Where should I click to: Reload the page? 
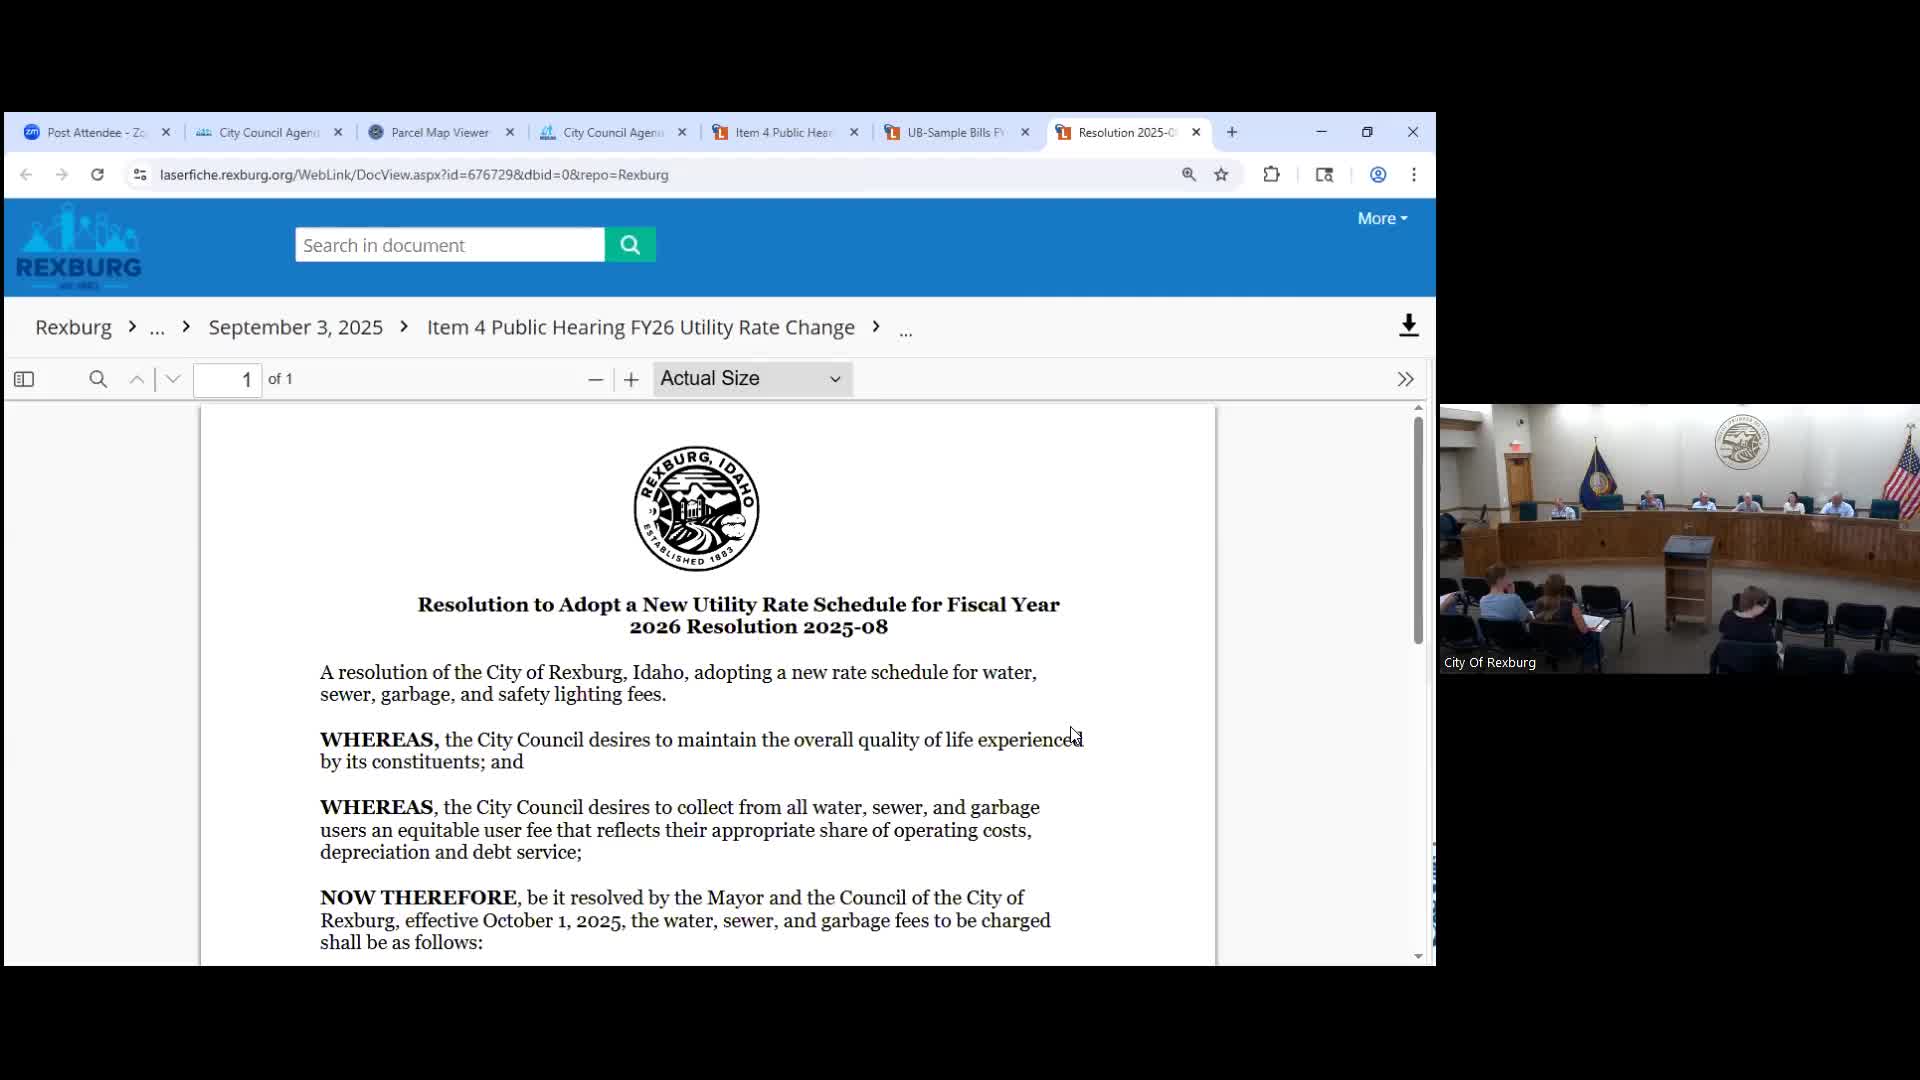(x=97, y=174)
